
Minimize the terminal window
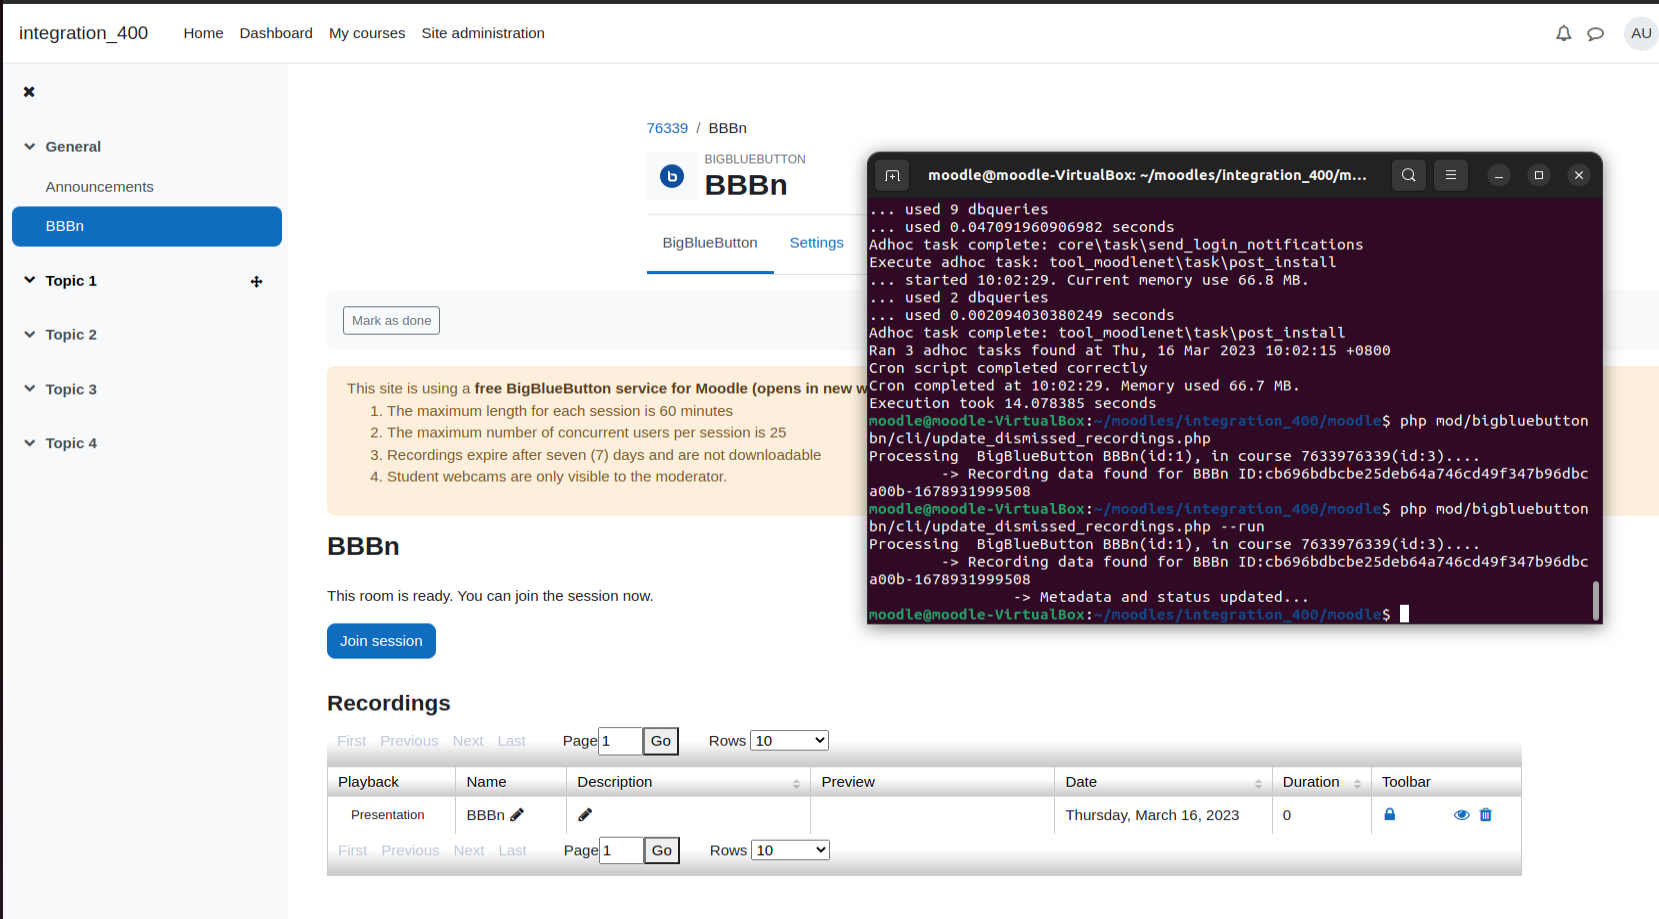coord(1498,175)
